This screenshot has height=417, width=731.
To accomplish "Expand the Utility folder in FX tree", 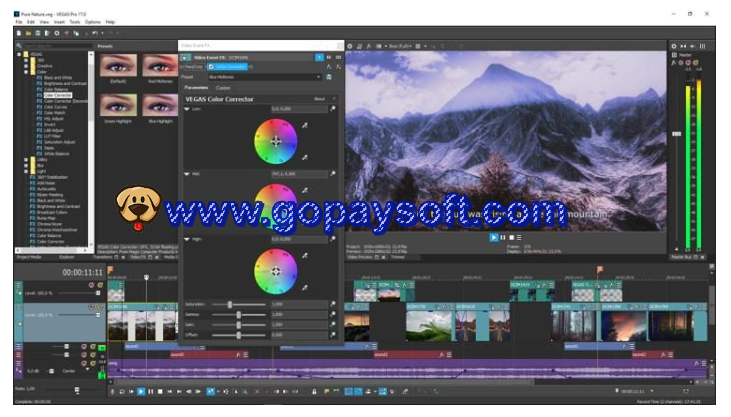I will click(x=26, y=160).
